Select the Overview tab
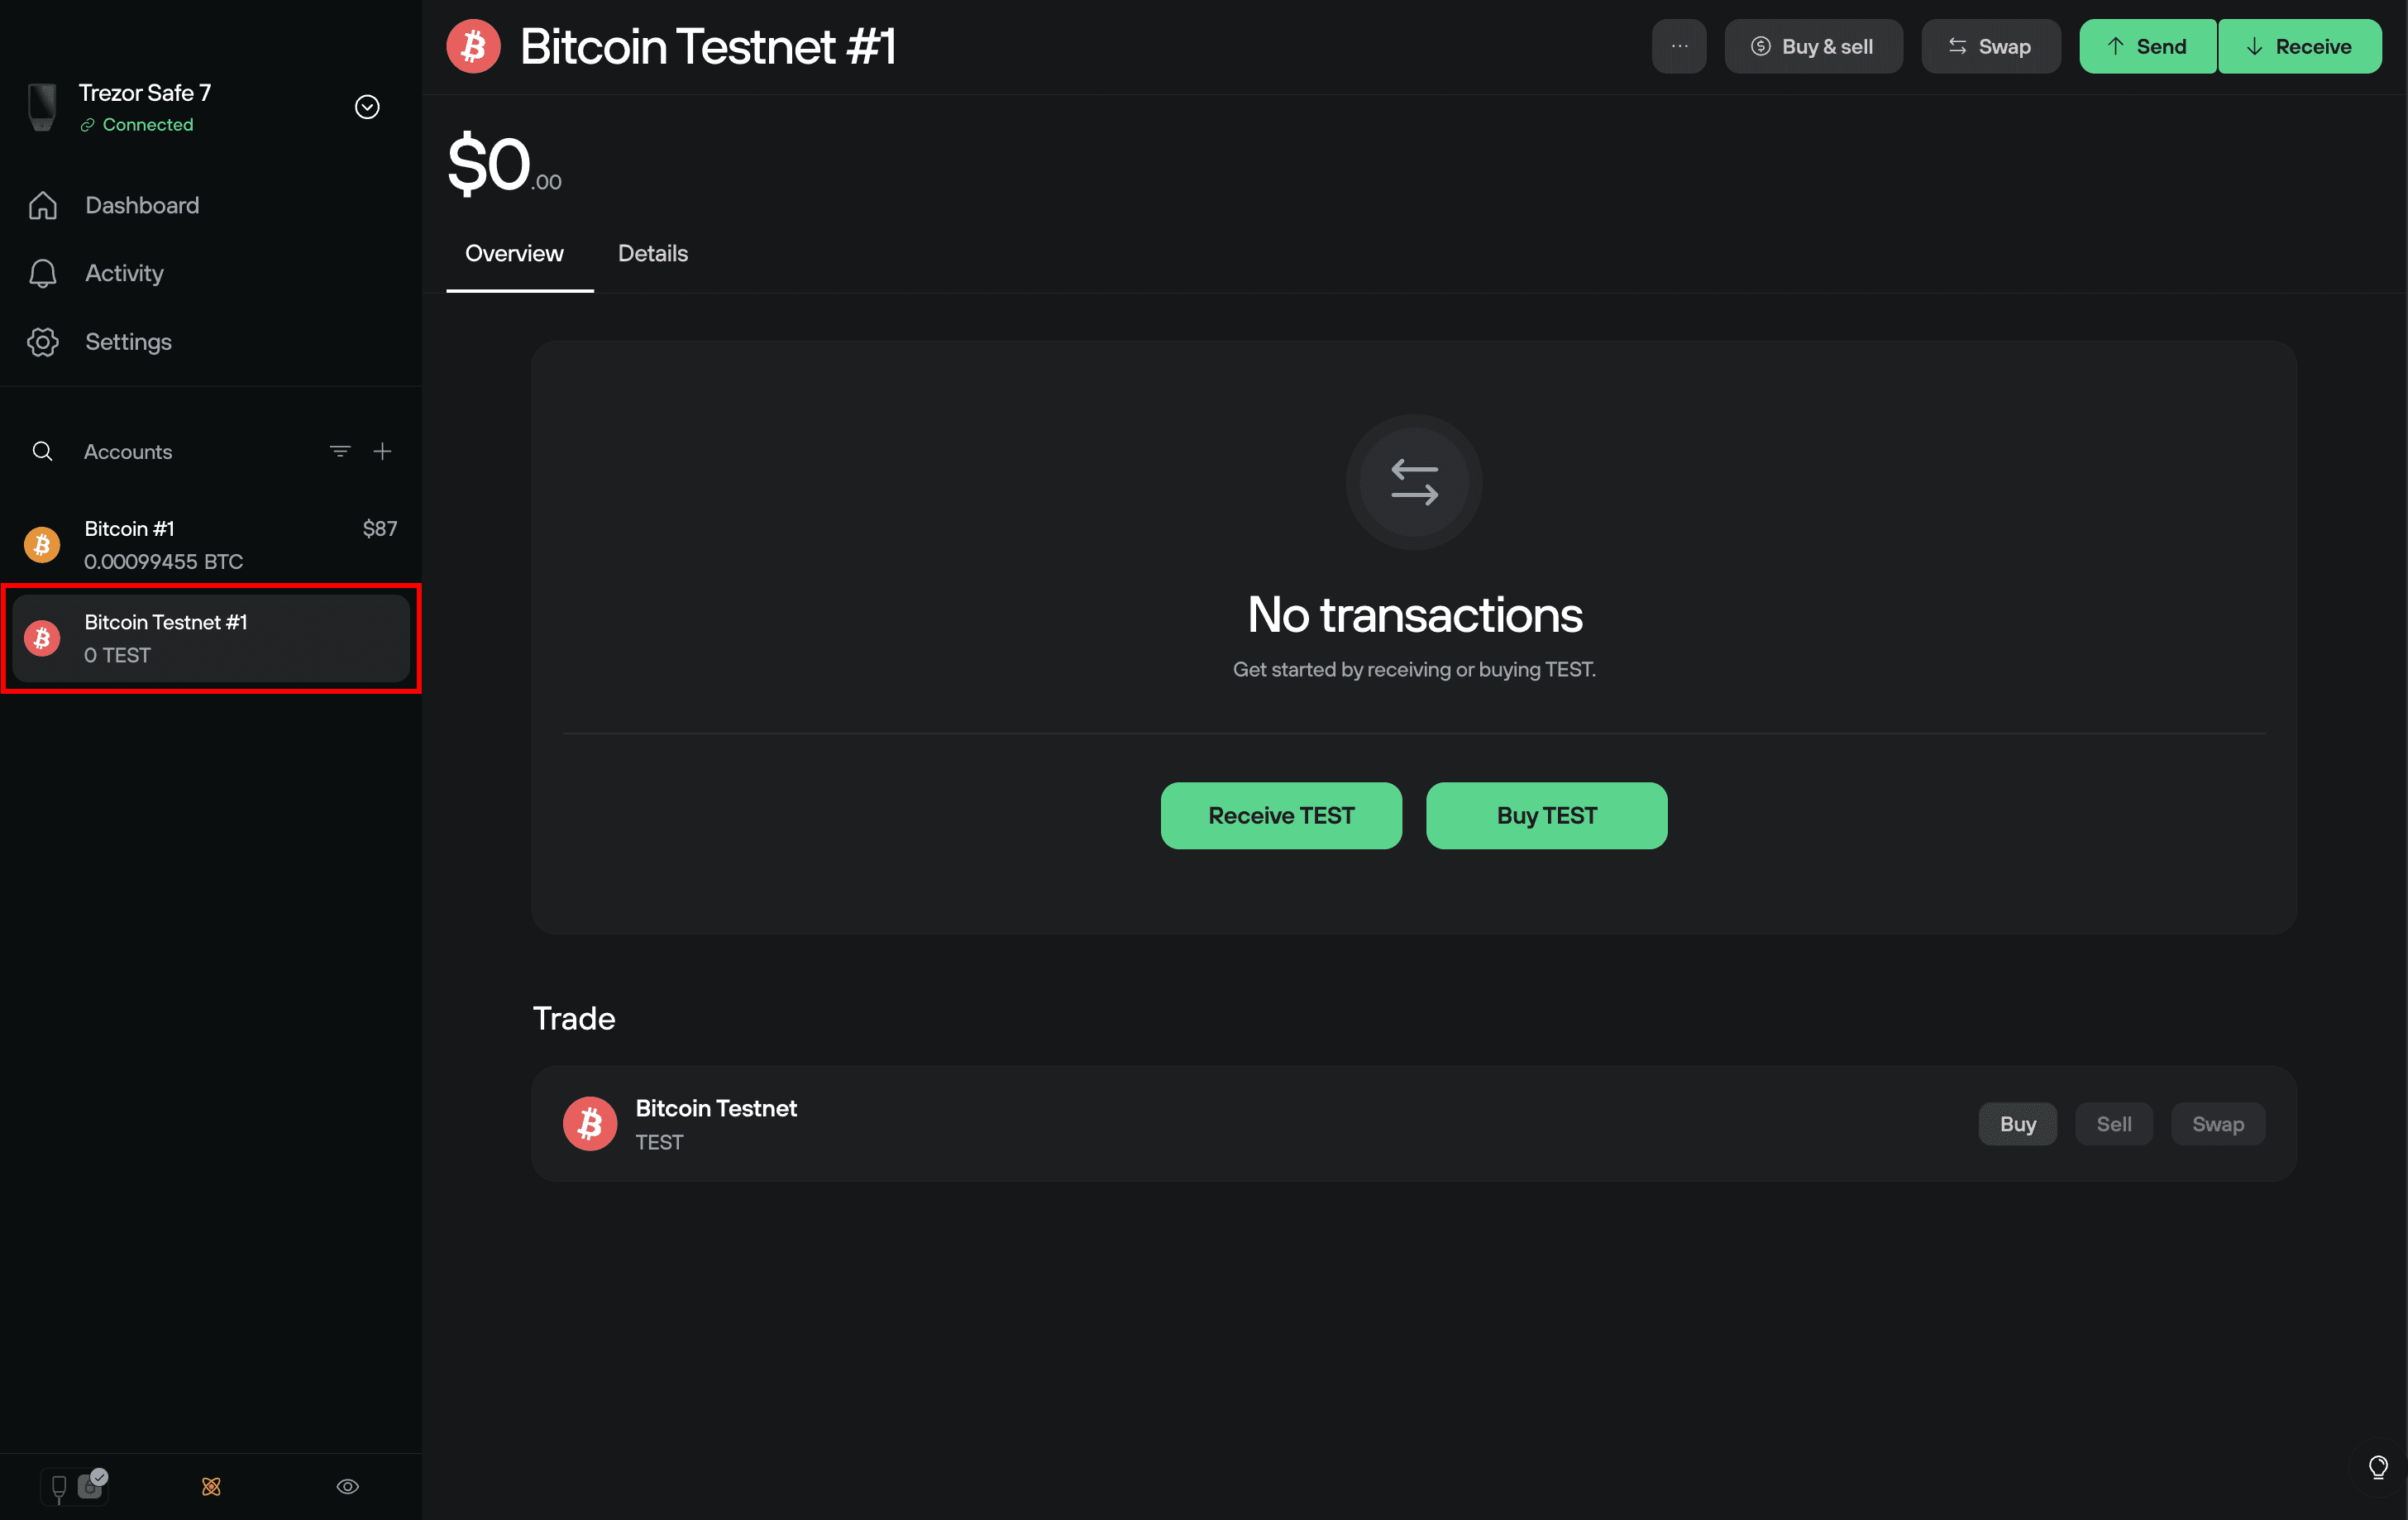Image resolution: width=2408 pixels, height=1520 pixels. 514,254
